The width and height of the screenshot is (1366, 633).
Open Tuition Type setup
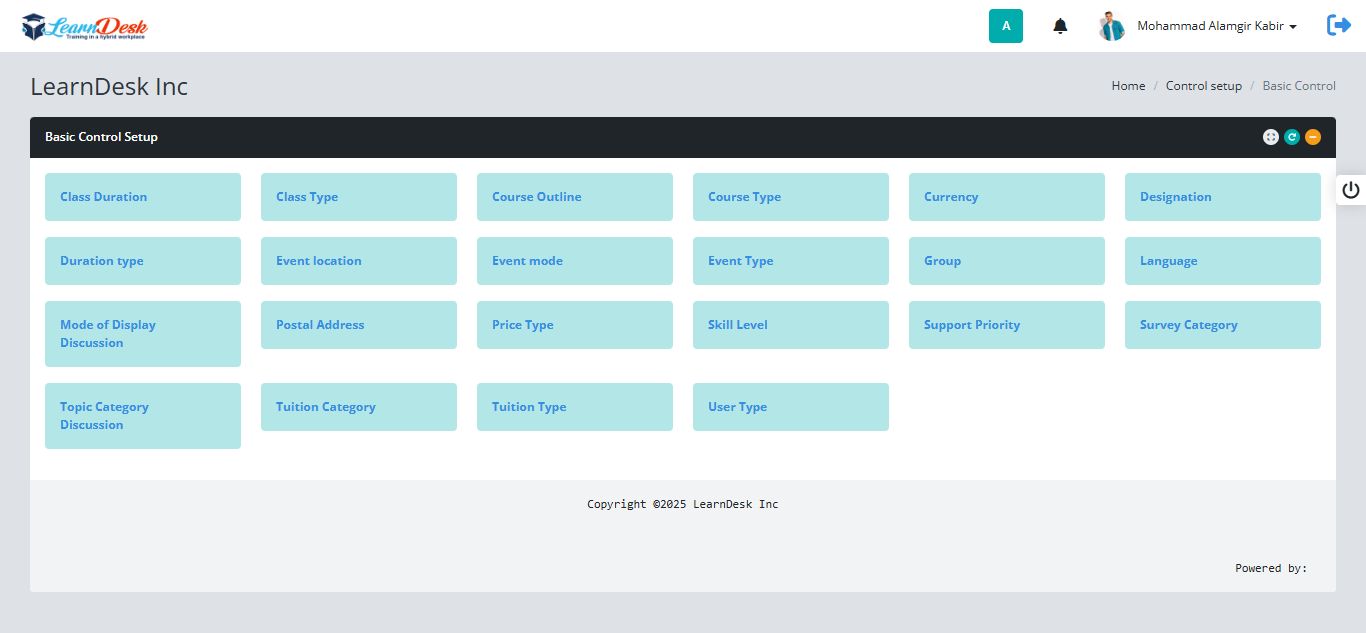click(575, 407)
